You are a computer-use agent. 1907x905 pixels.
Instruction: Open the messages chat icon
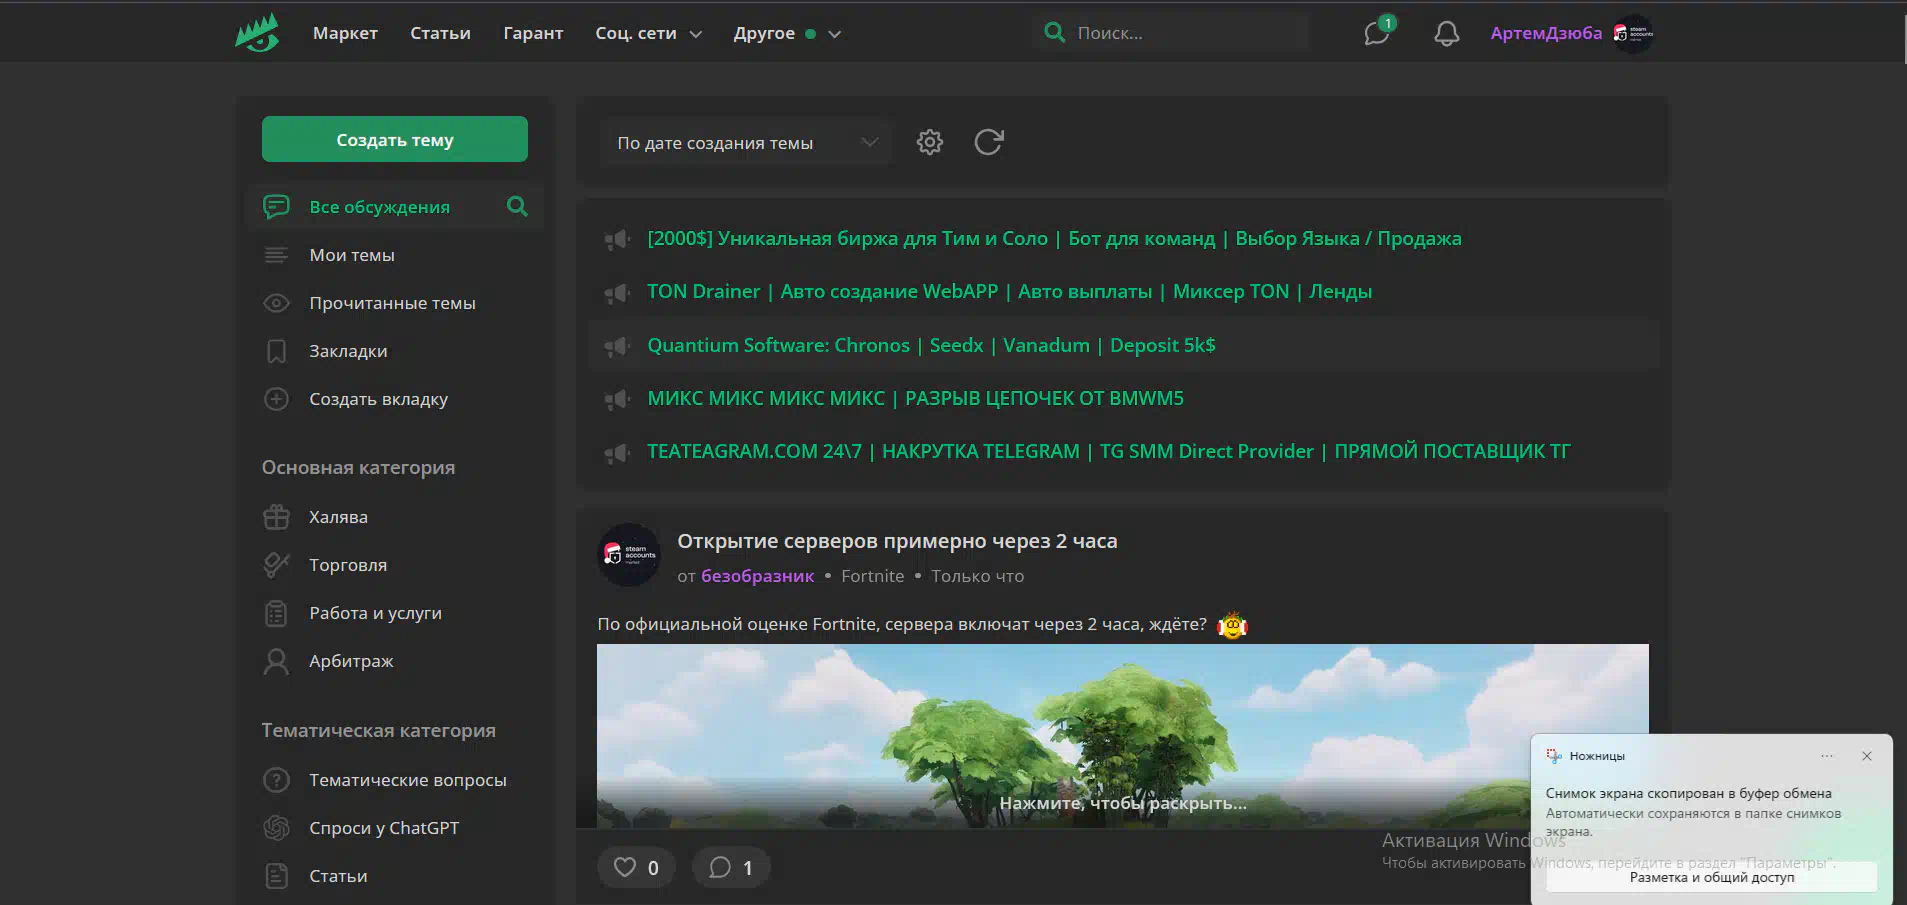[x=1377, y=33]
